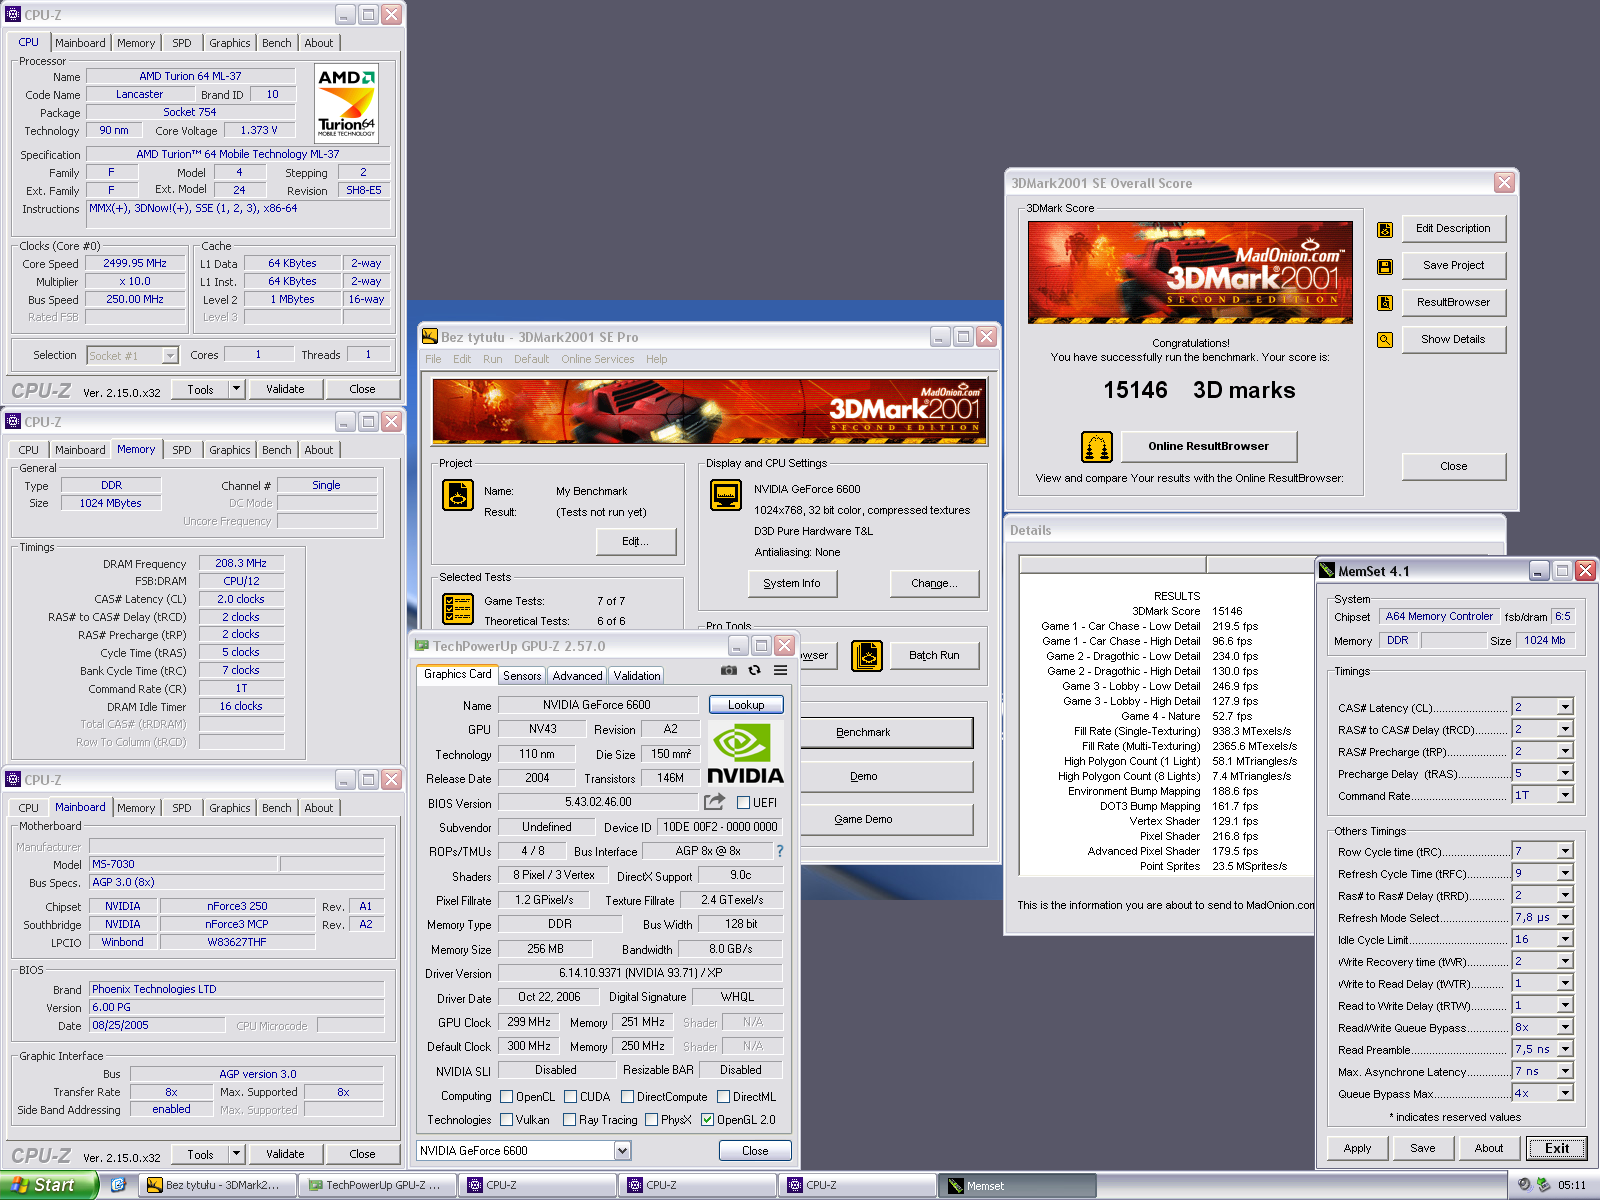Click the Batch Run icon in 3DMark
Screen dimensions: 1600x1200
tap(867, 656)
